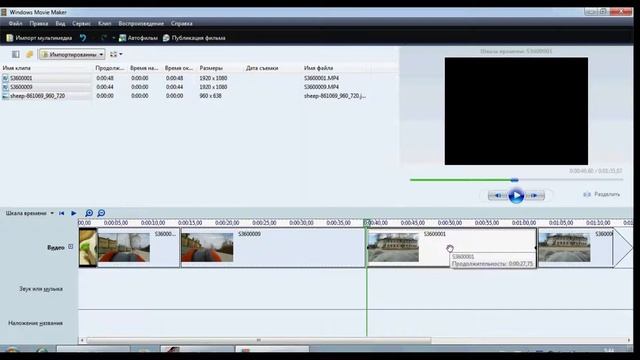
Task: Expand the Видео track plus box
Action: 71,247
